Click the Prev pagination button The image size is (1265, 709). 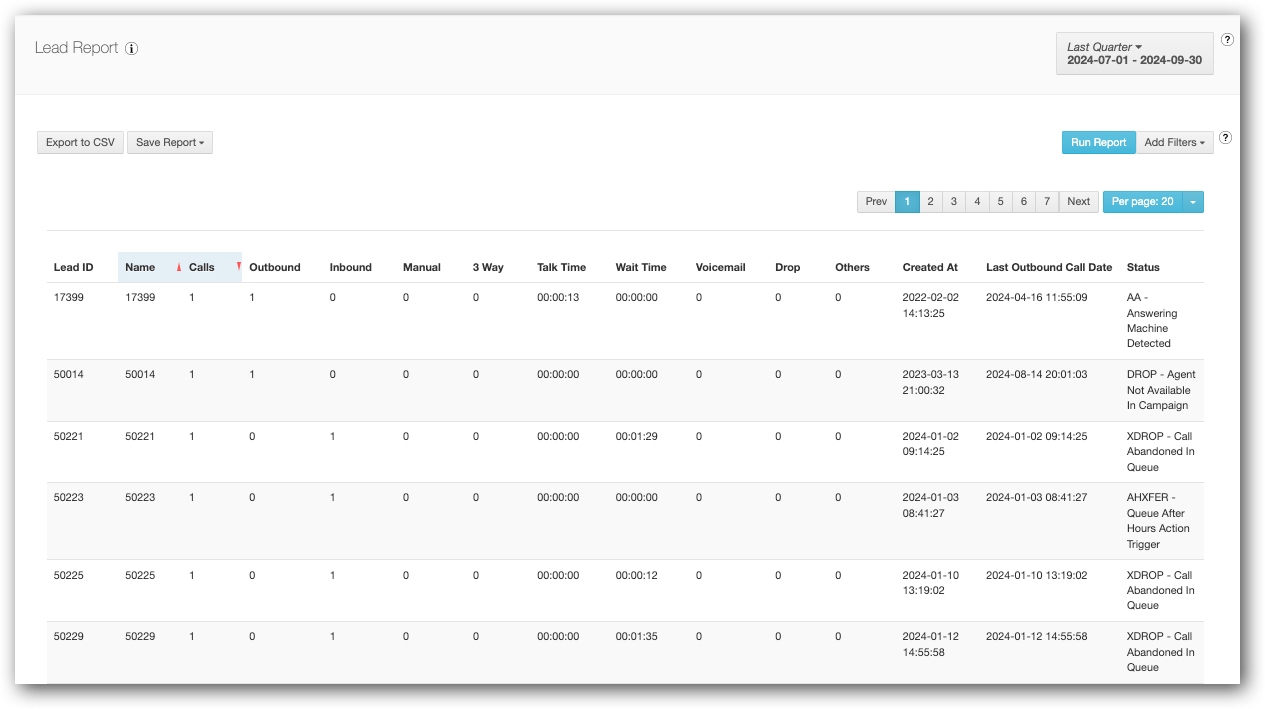[x=876, y=201]
